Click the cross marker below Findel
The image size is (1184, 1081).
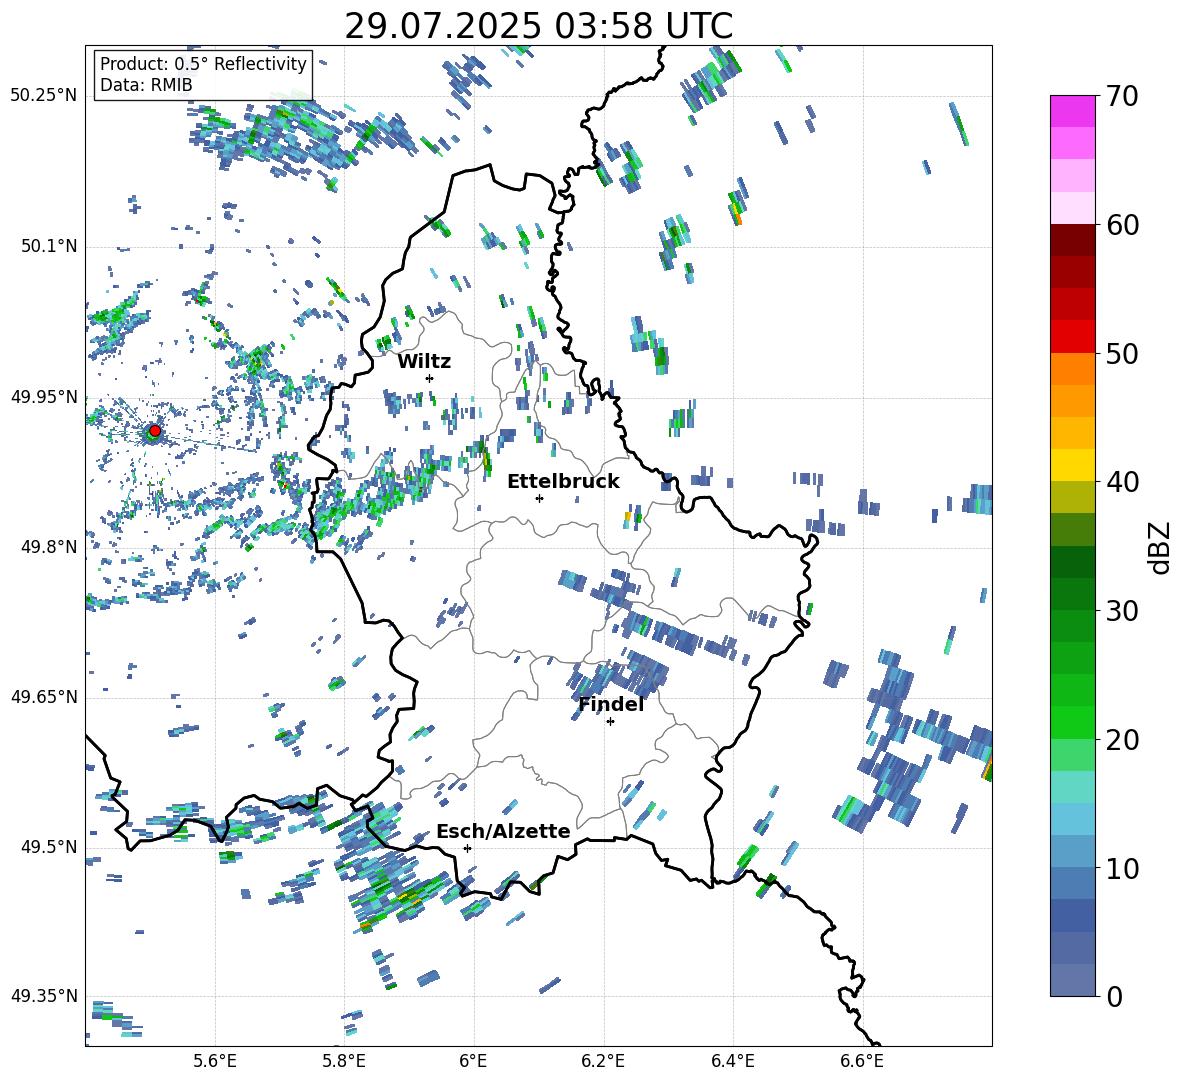tap(610, 722)
